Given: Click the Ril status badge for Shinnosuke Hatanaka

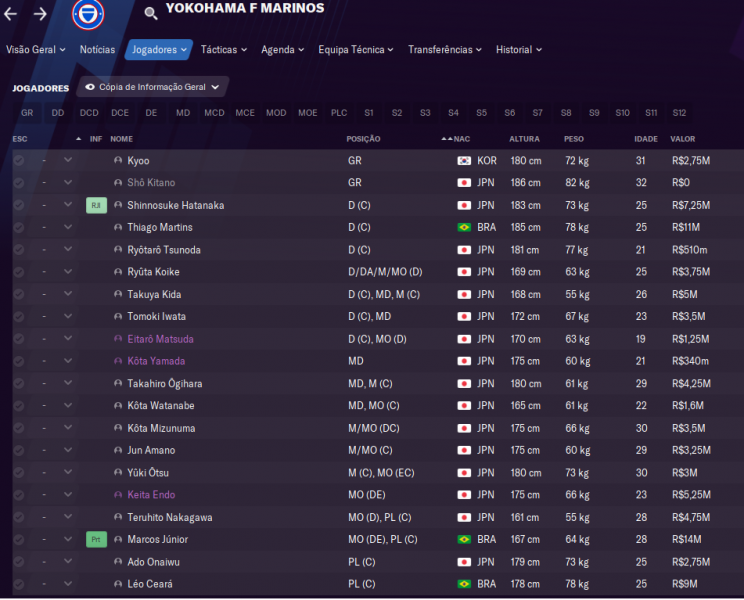Looking at the screenshot, I should [96, 205].
